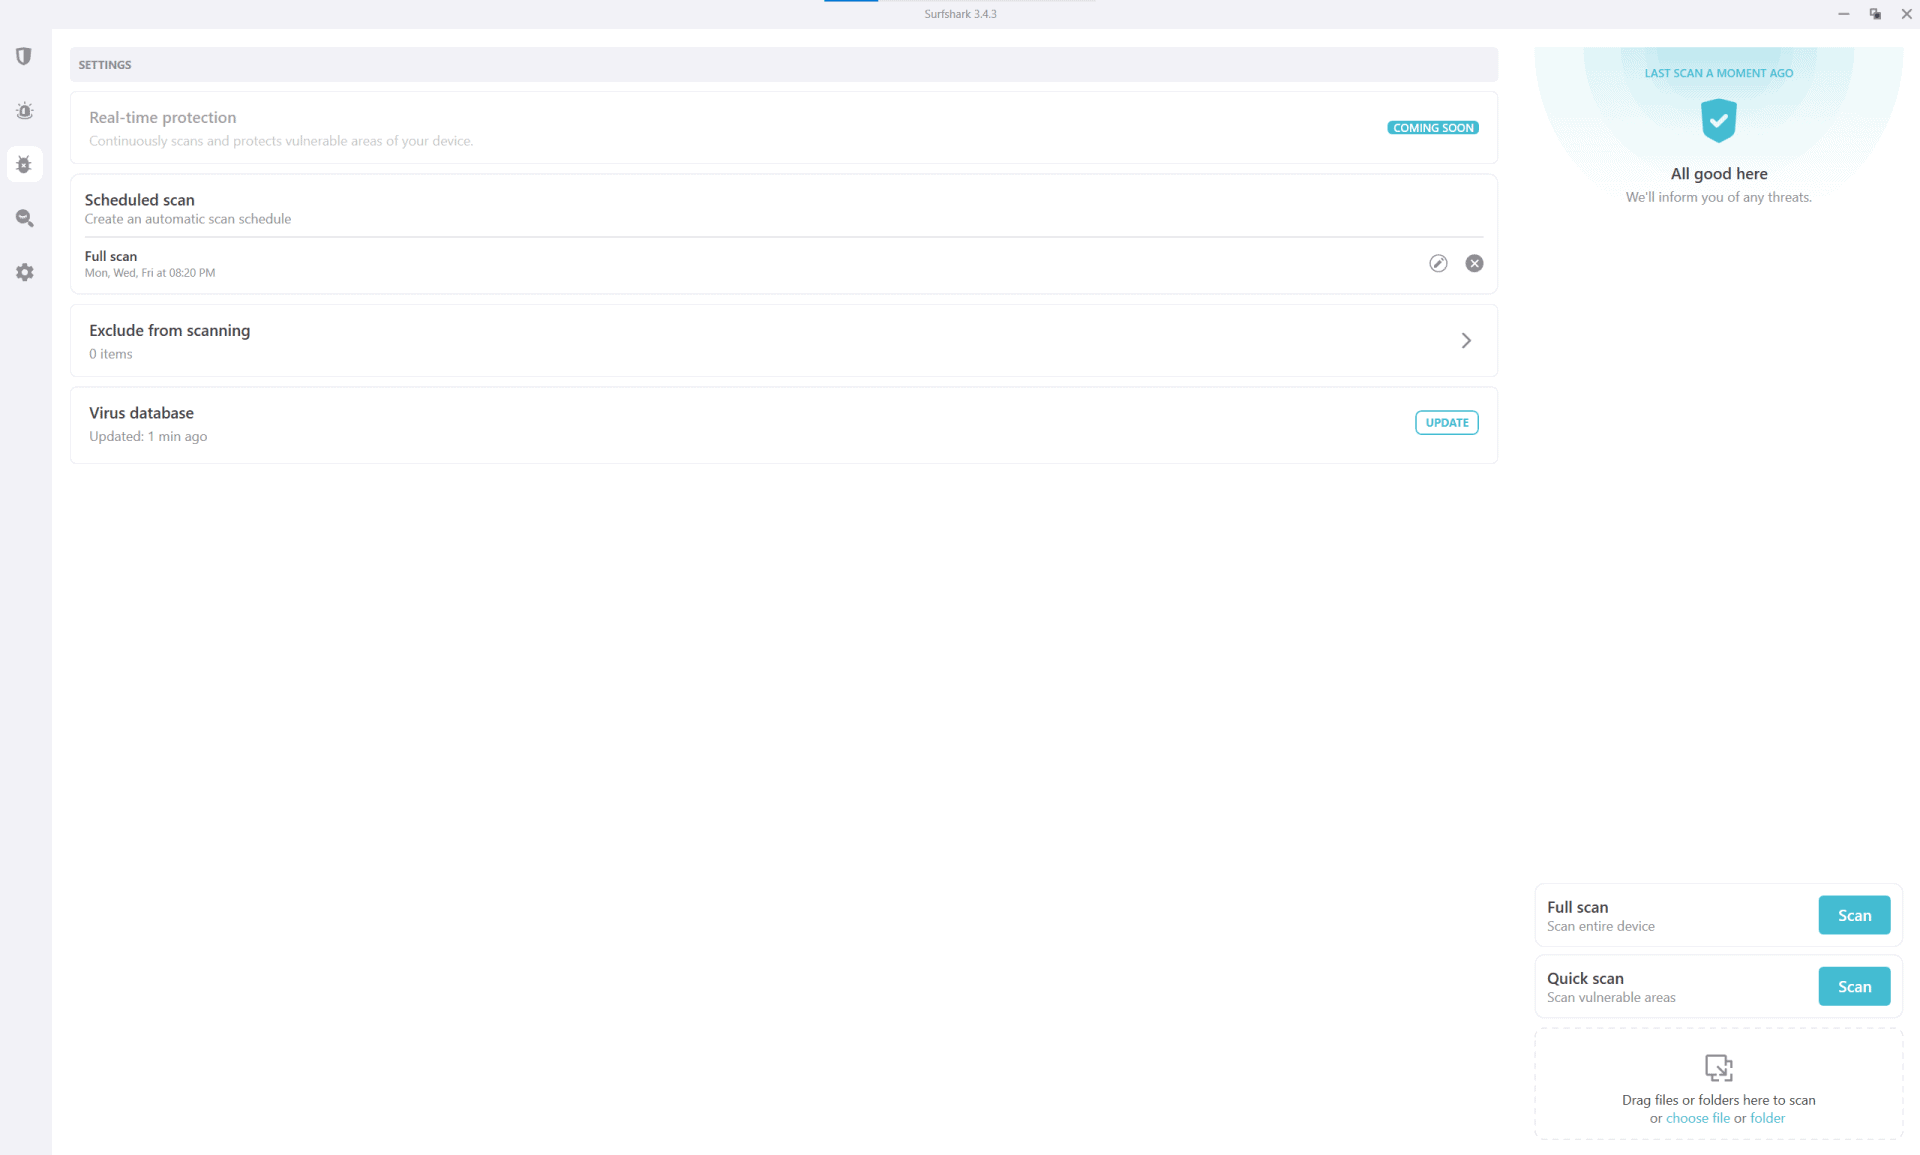Expand Exclude from scanning chevron
The width and height of the screenshot is (1920, 1155).
click(1466, 341)
